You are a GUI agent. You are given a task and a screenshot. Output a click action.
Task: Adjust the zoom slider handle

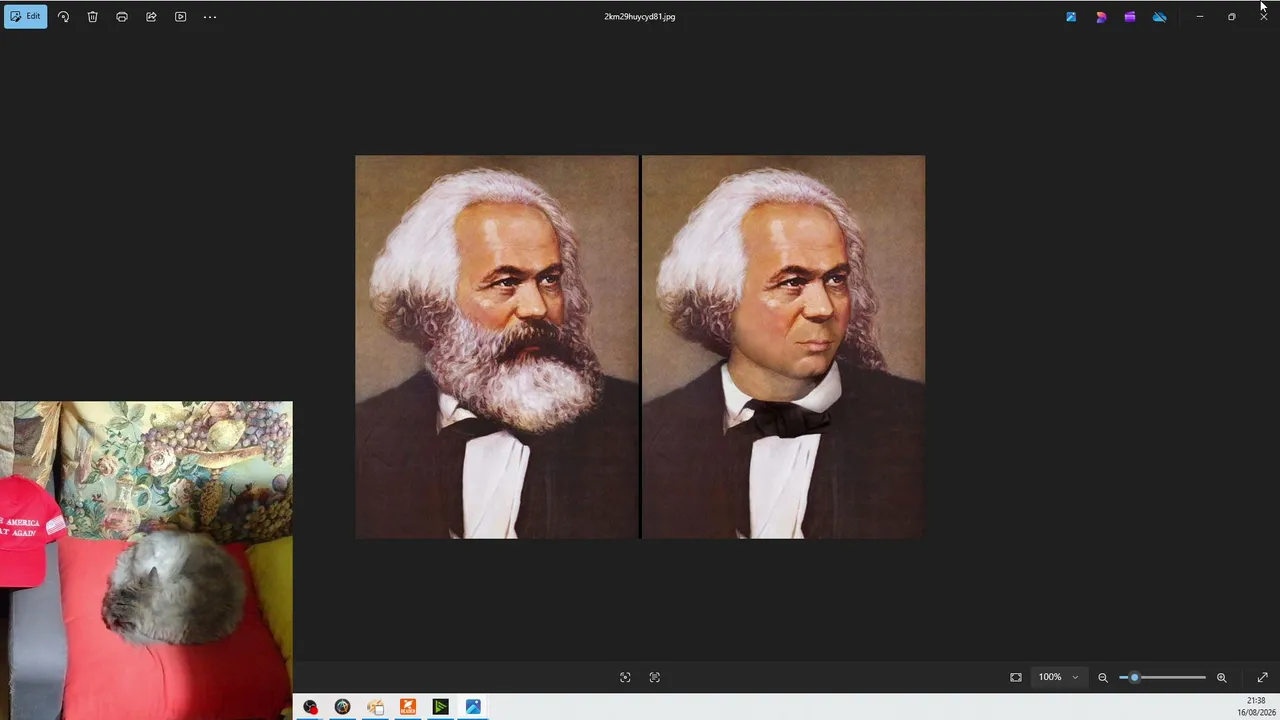tap(1134, 677)
